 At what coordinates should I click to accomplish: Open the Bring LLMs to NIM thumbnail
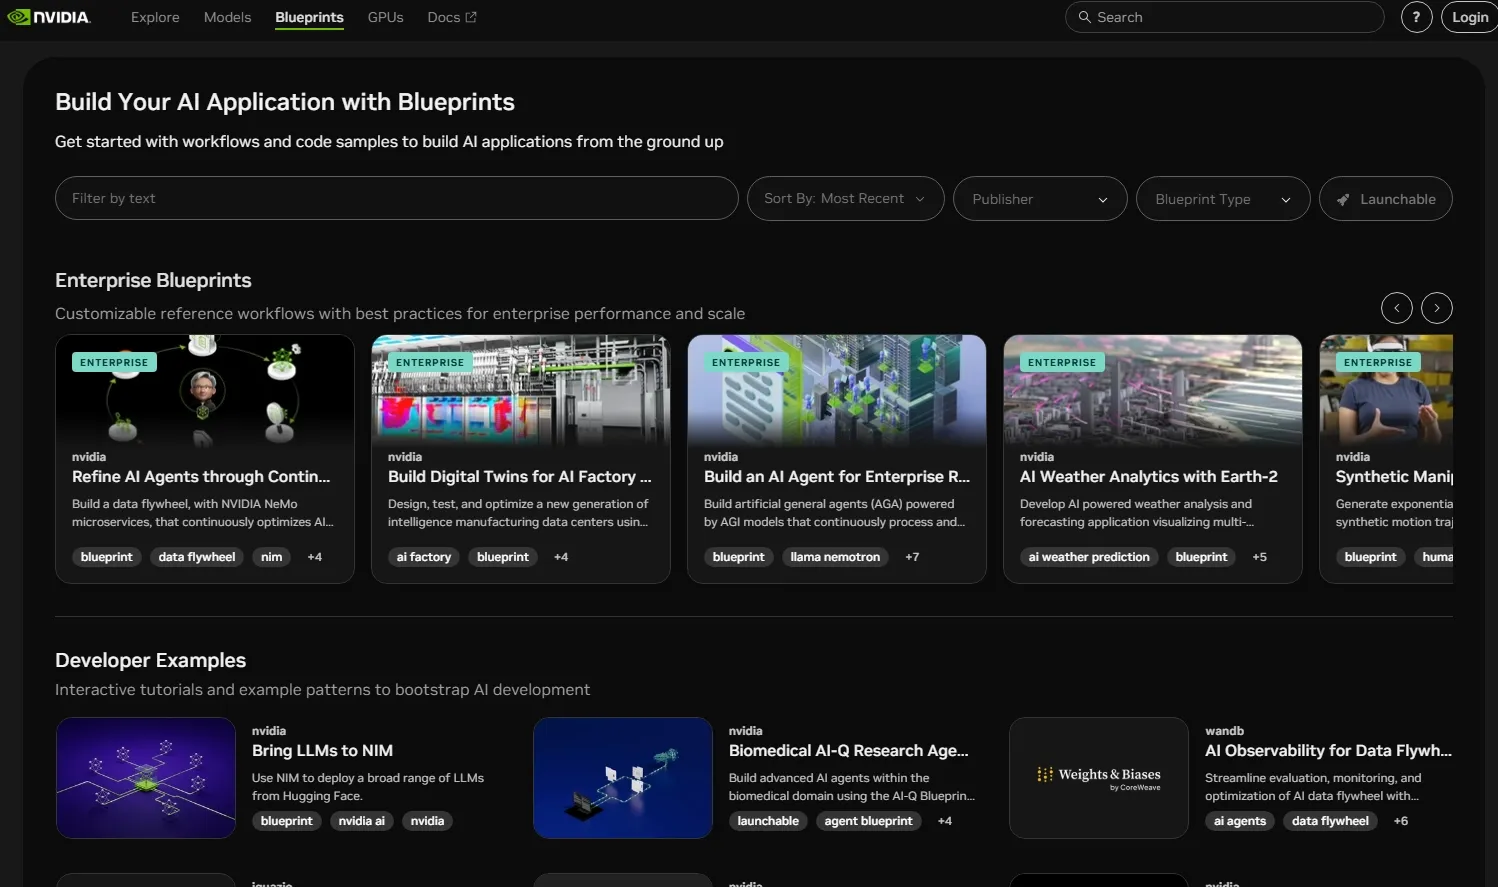[146, 778]
